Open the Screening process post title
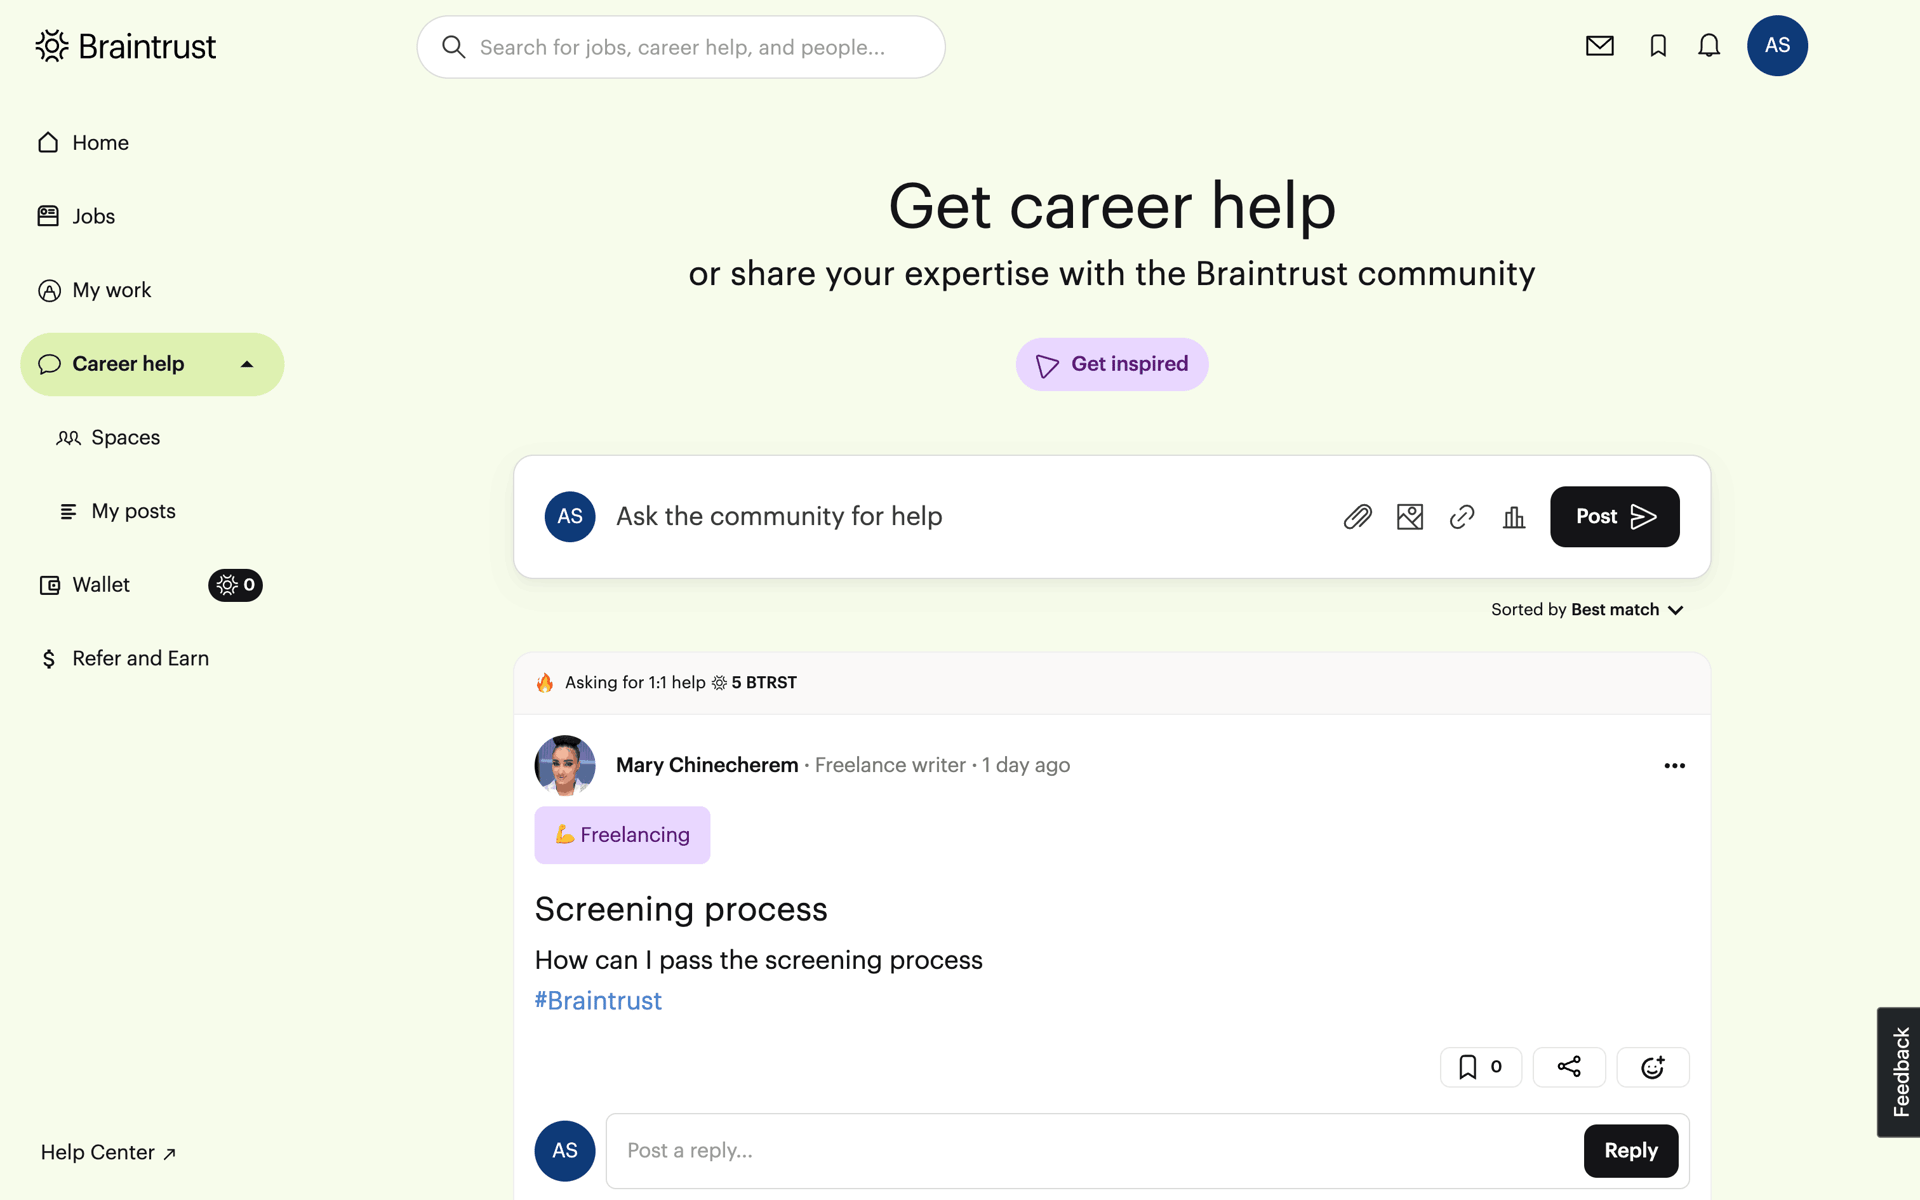Viewport: 1920px width, 1200px height. pos(681,910)
